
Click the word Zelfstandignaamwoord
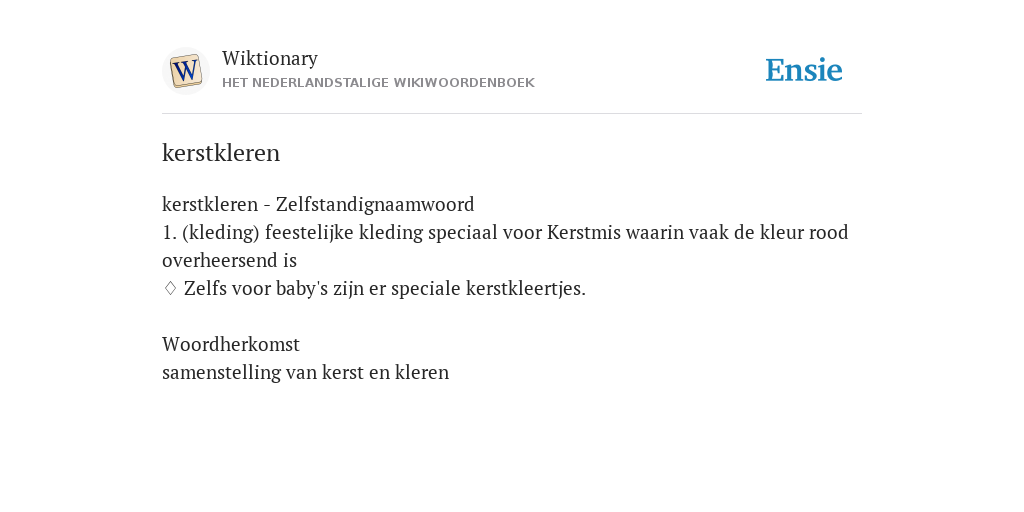coord(375,204)
